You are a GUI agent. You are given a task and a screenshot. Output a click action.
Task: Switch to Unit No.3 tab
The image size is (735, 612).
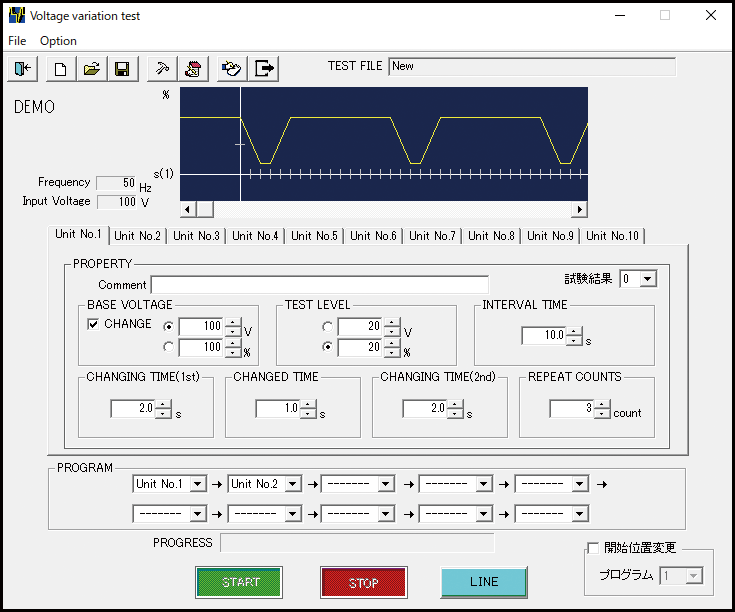[196, 236]
